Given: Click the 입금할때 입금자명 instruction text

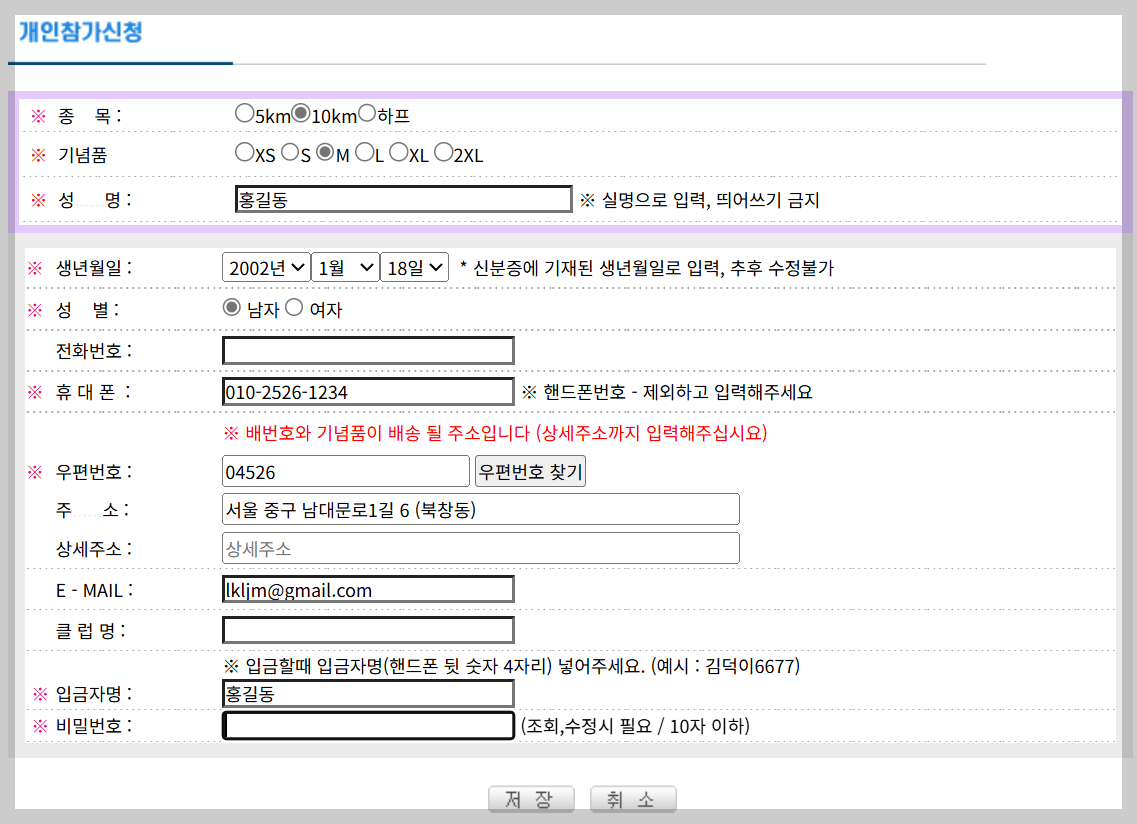Looking at the screenshot, I should pyautogui.click(x=512, y=666).
